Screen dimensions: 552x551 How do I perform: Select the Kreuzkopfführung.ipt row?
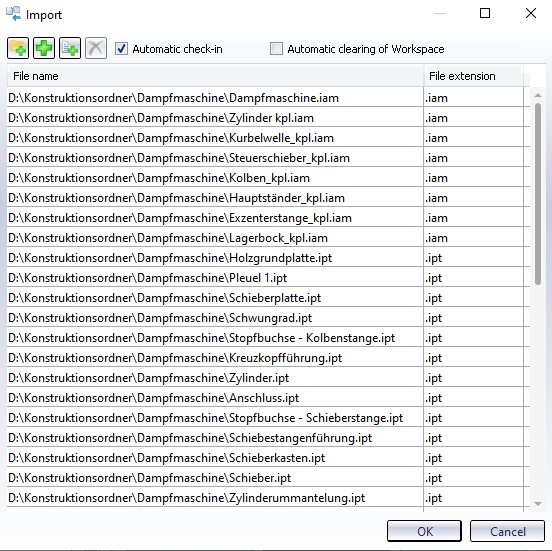click(268, 358)
